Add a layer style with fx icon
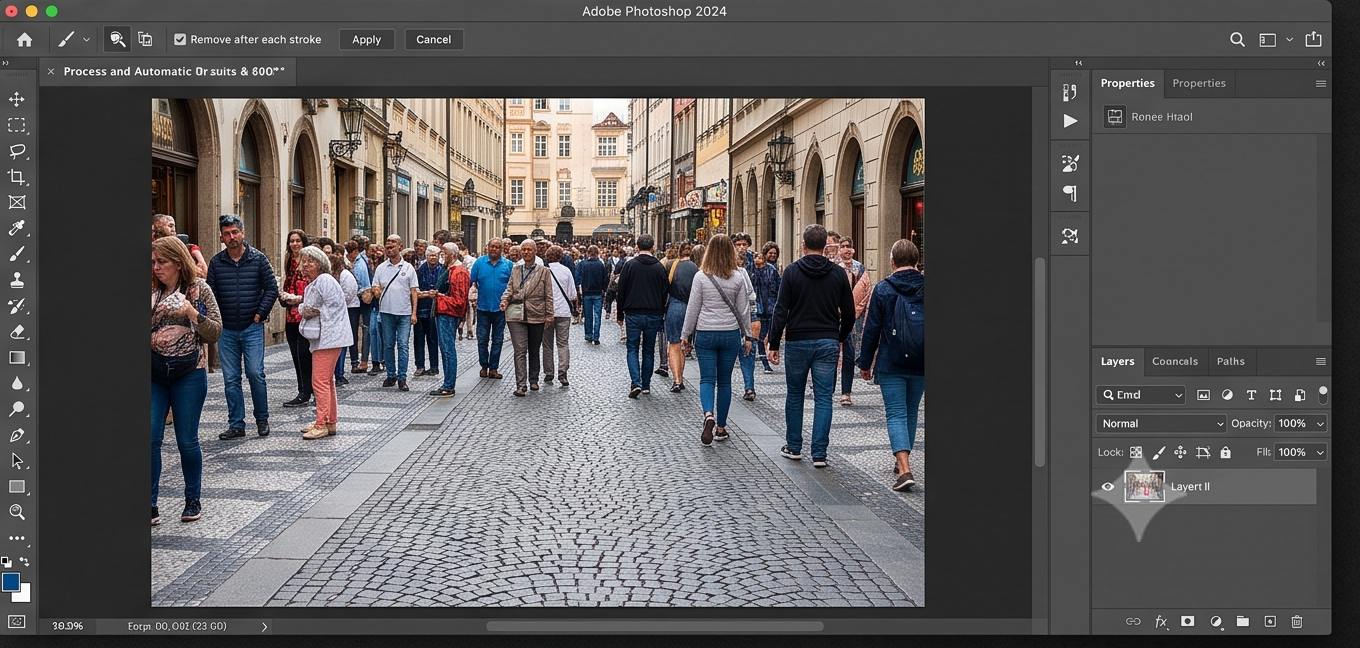The width and height of the screenshot is (1360, 648). click(1161, 621)
